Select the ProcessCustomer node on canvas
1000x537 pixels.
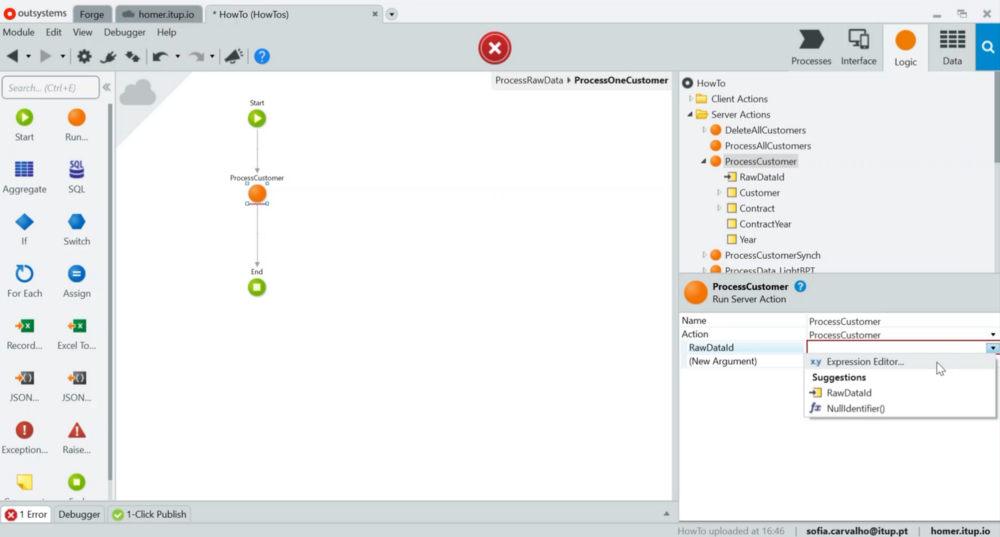point(257,193)
